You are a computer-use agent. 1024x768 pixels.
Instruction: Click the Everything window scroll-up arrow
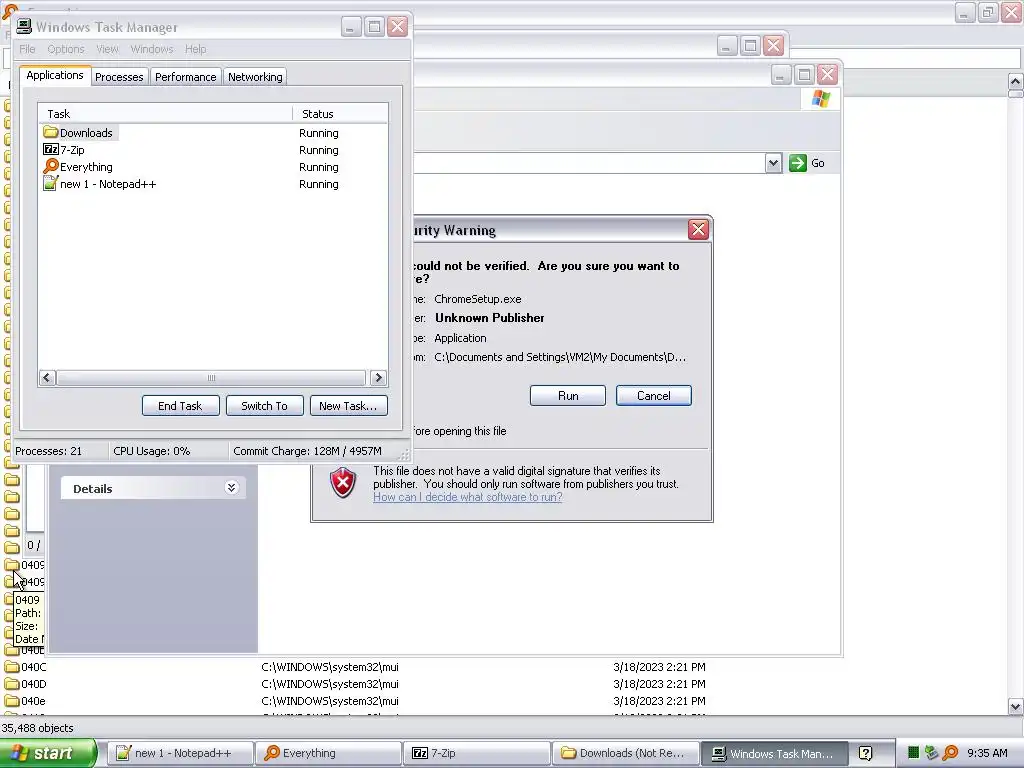click(x=1016, y=81)
